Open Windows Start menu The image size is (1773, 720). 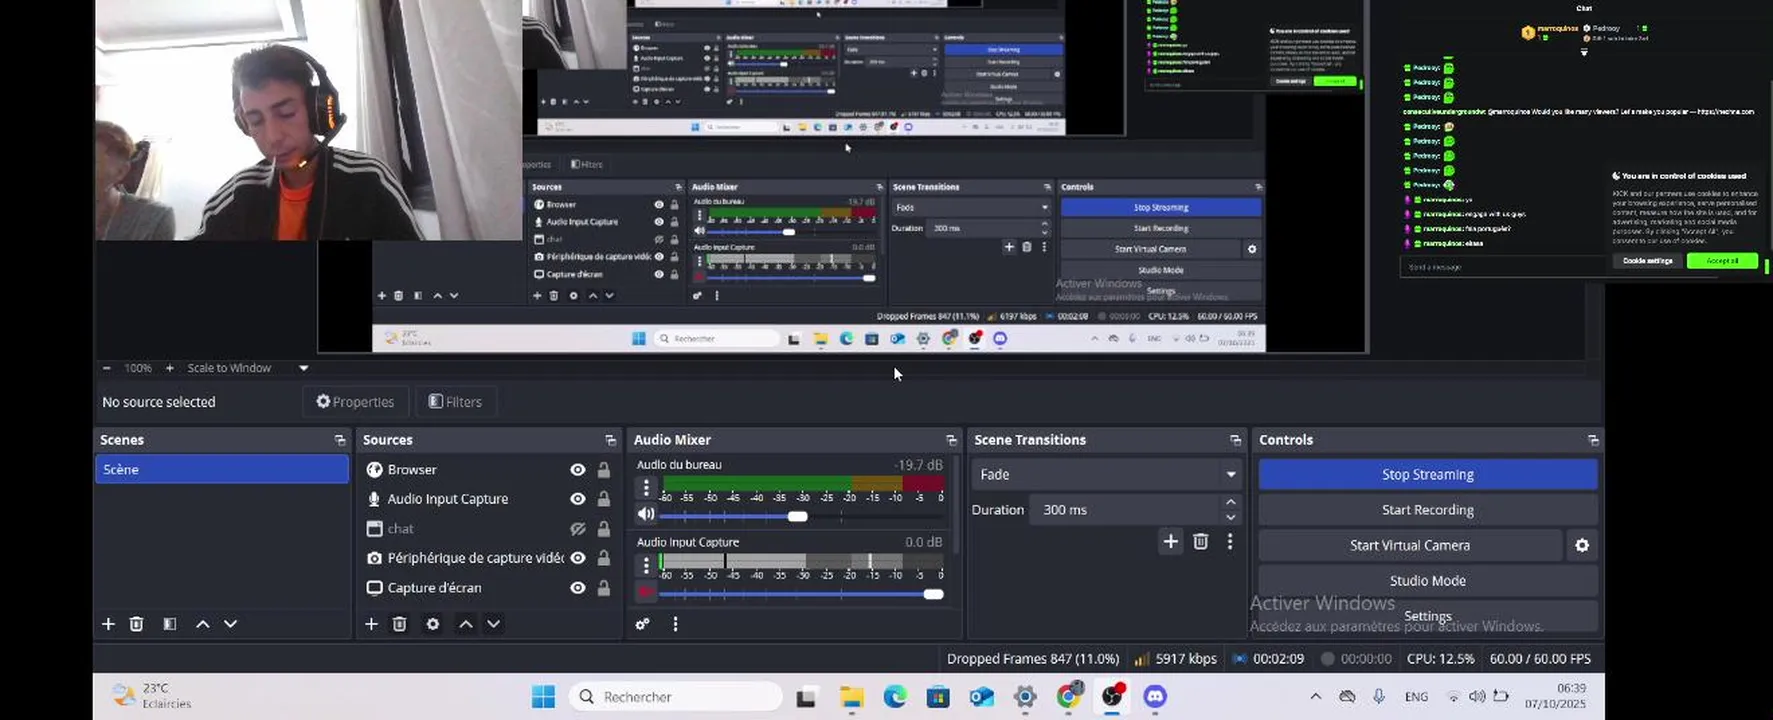click(x=543, y=697)
